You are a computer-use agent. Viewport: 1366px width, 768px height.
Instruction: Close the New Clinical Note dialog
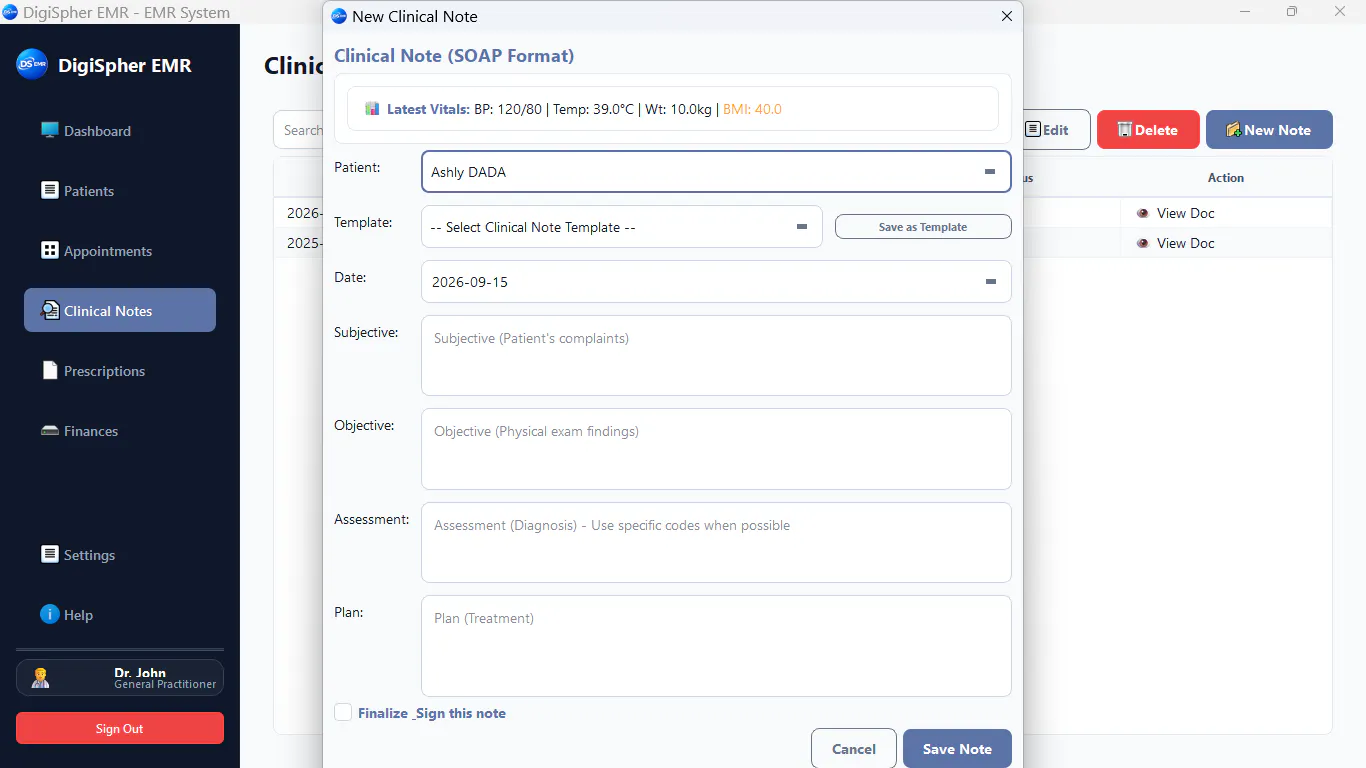[1007, 16]
